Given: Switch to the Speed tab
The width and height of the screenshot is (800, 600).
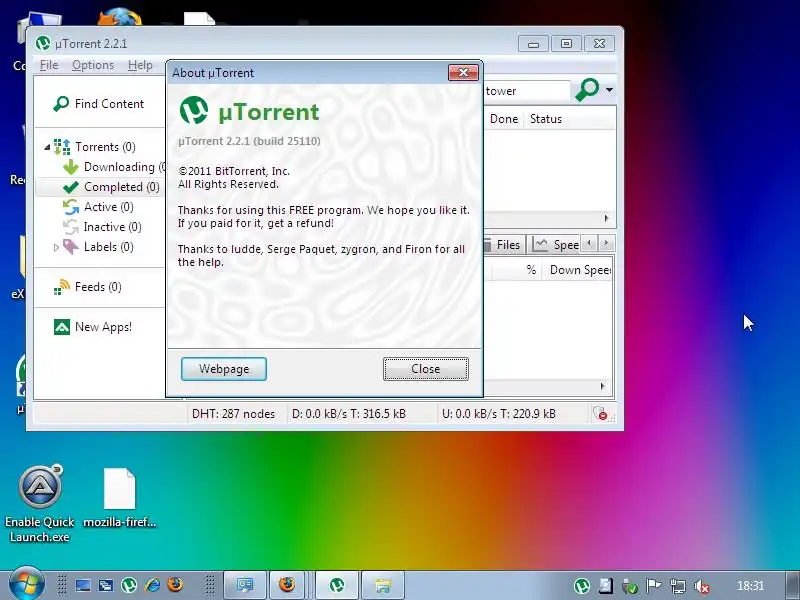Looking at the screenshot, I should pyautogui.click(x=555, y=245).
